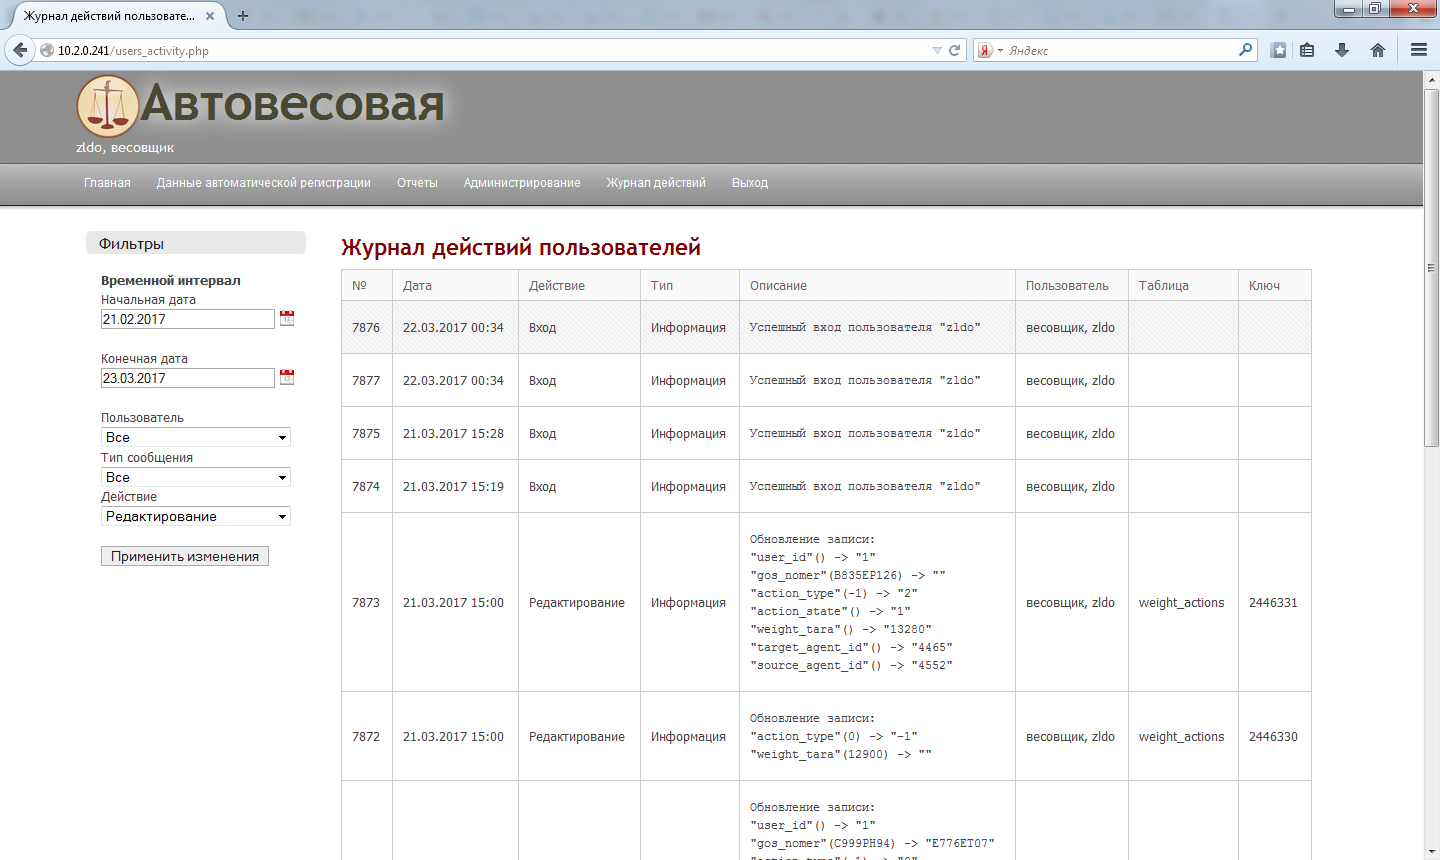Click search magnifier in Яндекс box
Screen dimensions: 1440x860
(x=1245, y=50)
